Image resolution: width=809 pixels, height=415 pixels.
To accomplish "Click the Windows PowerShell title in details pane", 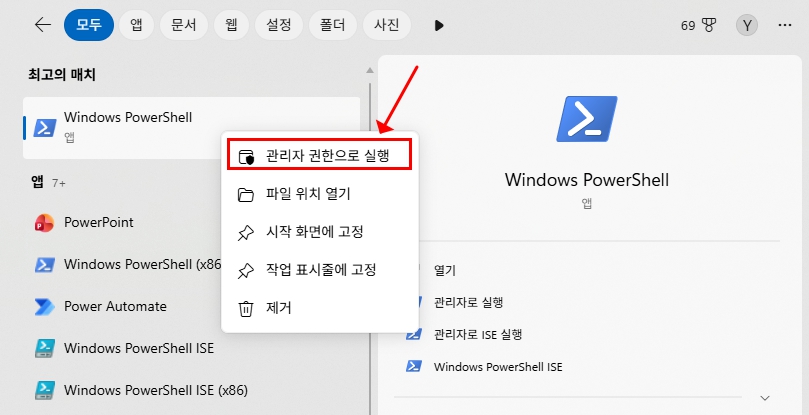I will point(587,180).
